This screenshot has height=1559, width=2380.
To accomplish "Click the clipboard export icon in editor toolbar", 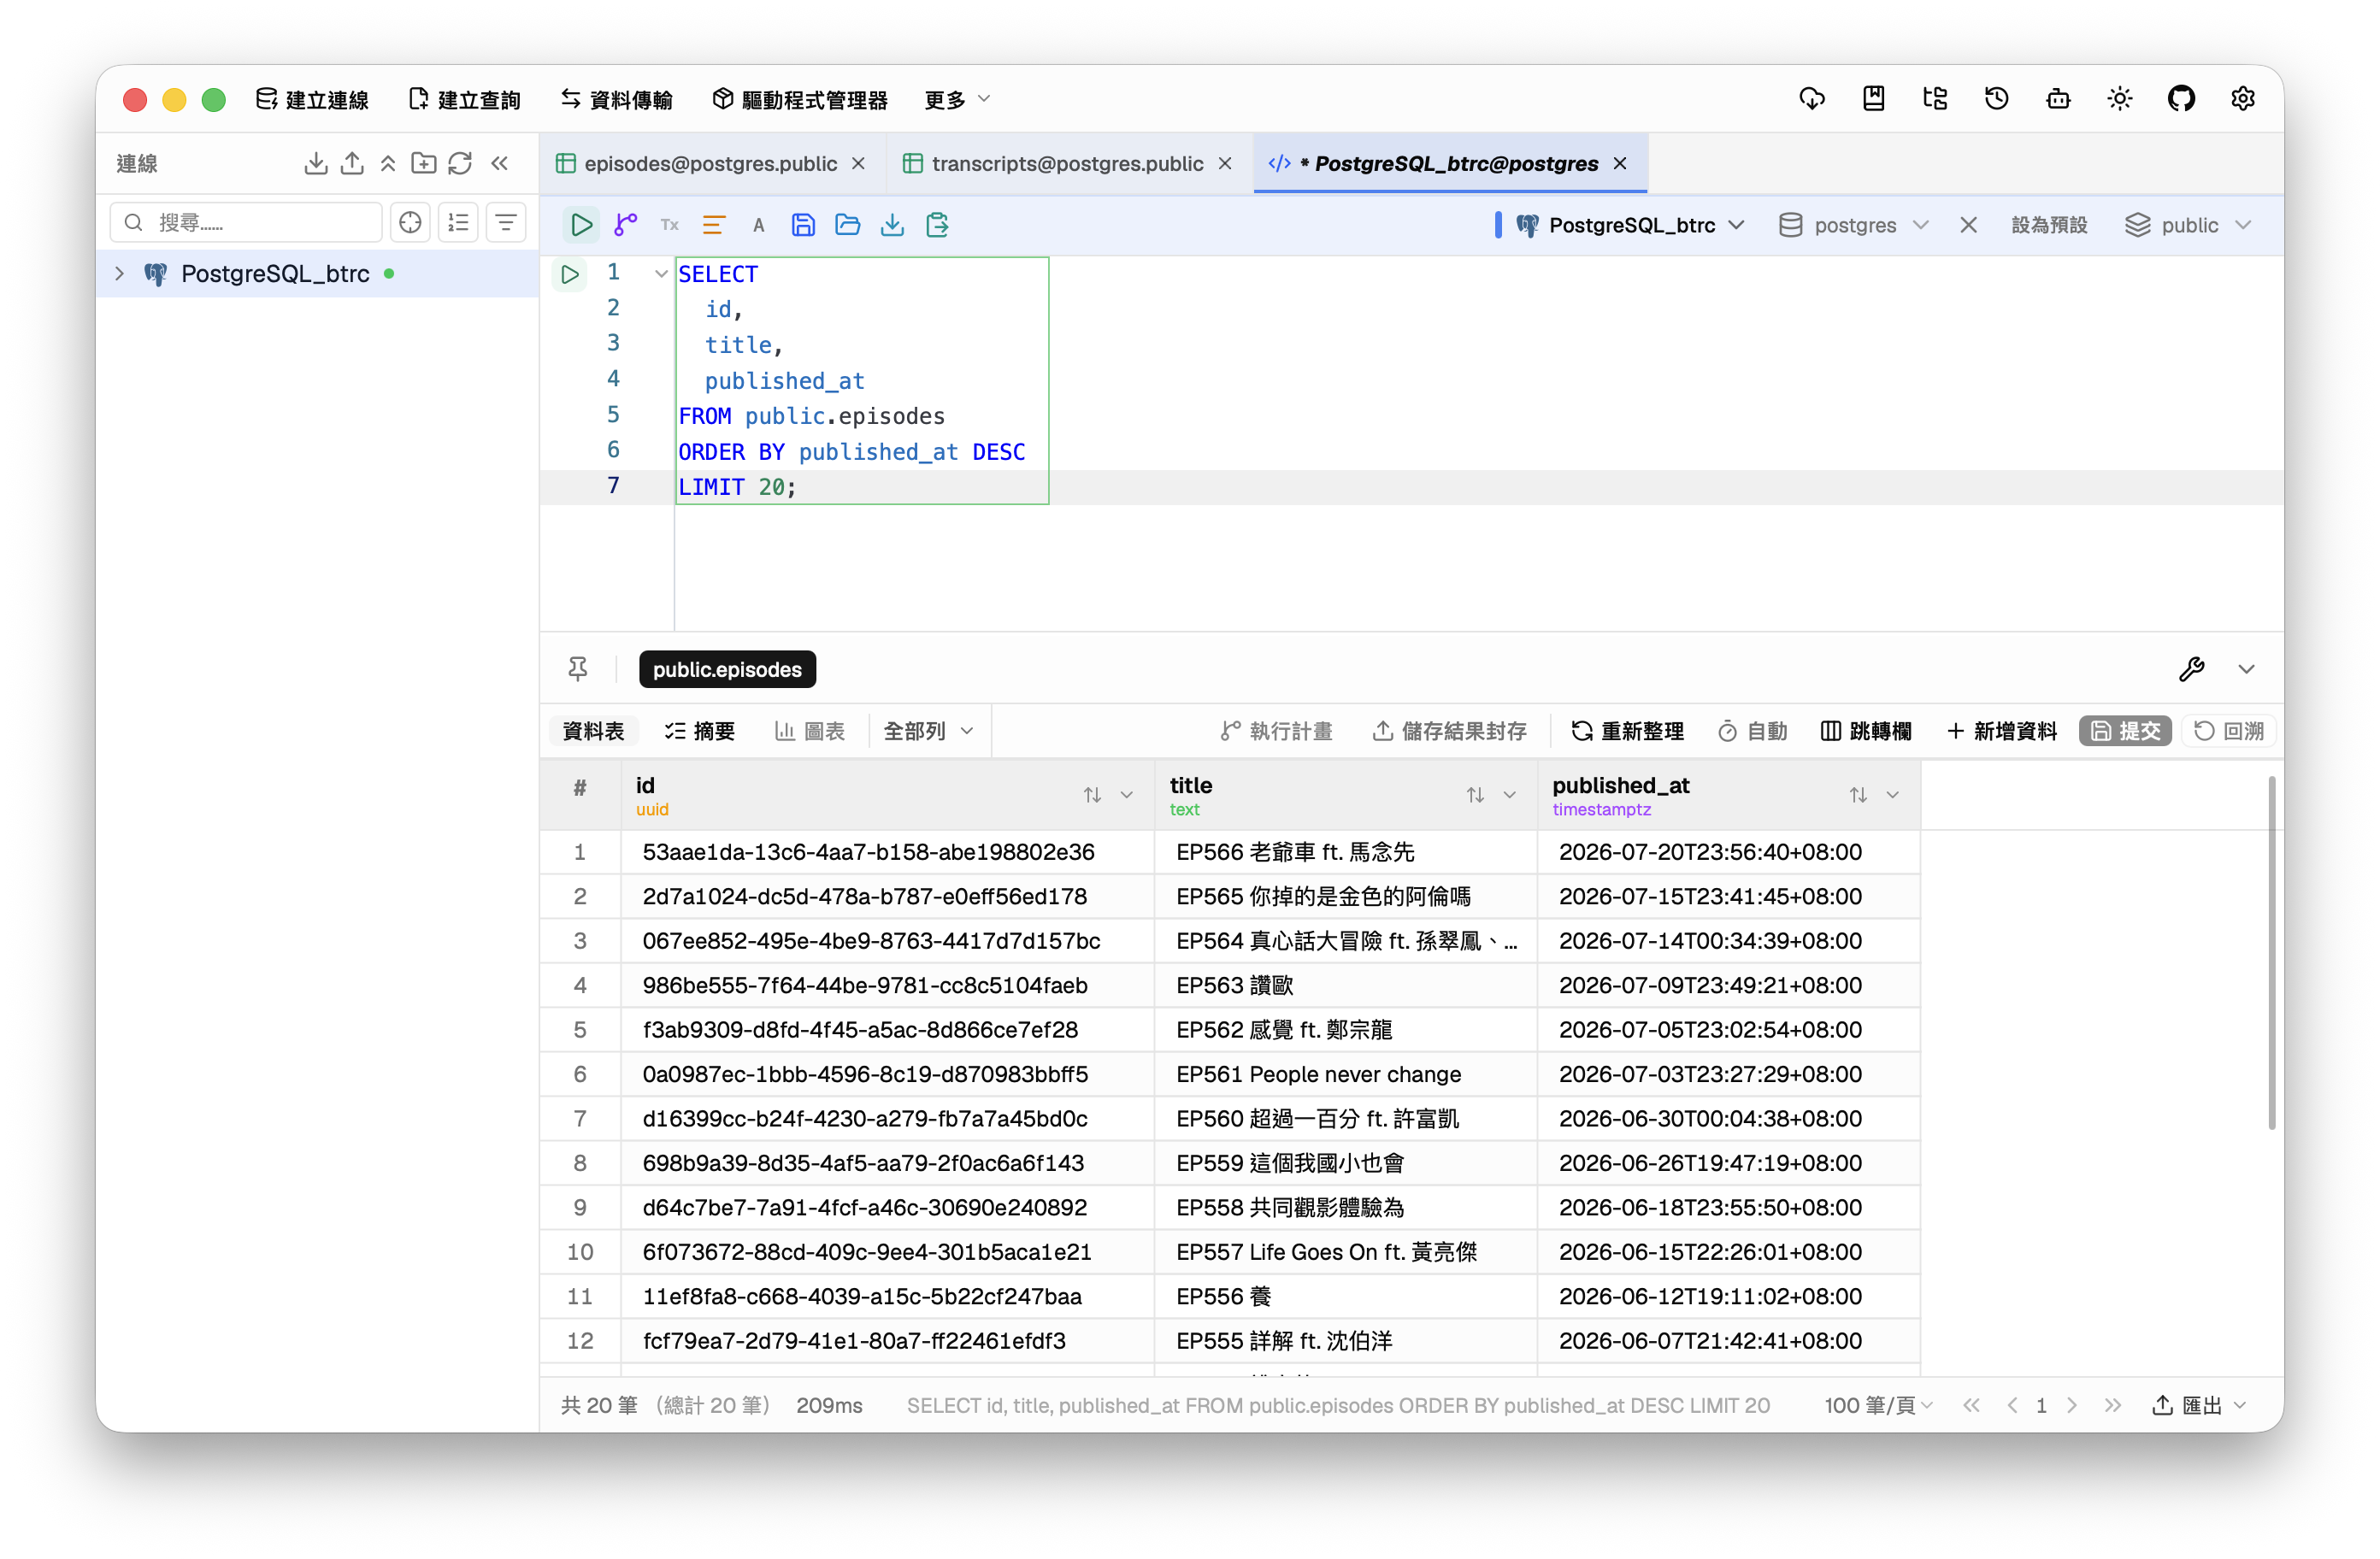I will [937, 225].
